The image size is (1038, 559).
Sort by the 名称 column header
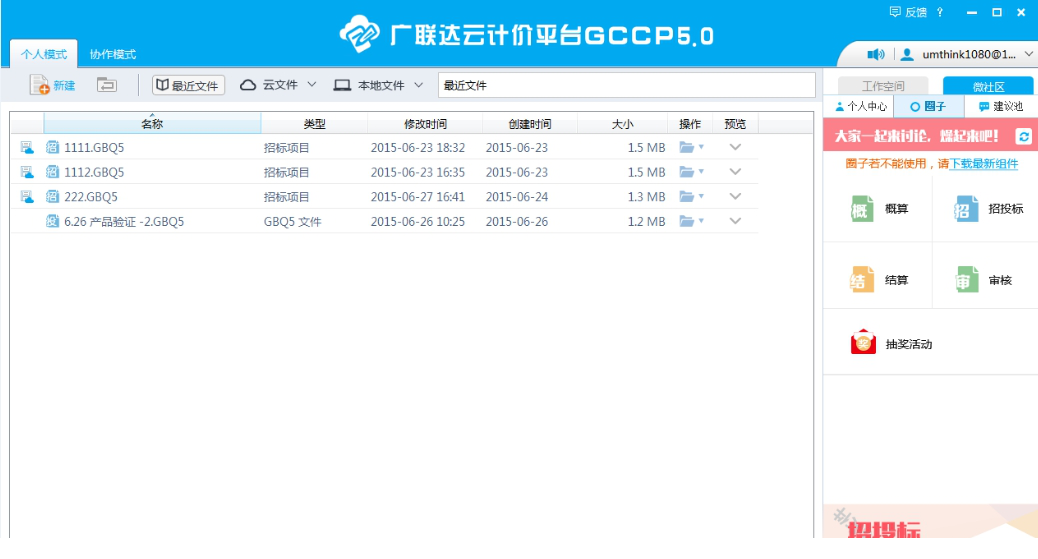(152, 124)
